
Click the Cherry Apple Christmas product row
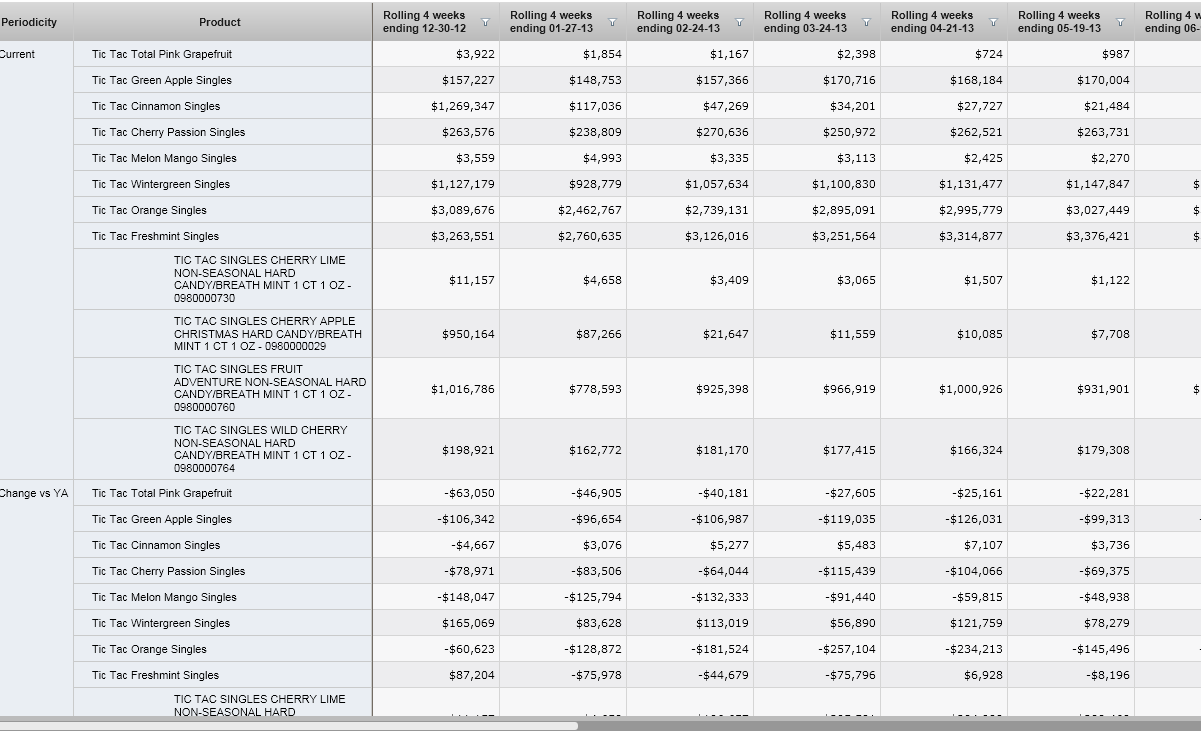point(268,334)
